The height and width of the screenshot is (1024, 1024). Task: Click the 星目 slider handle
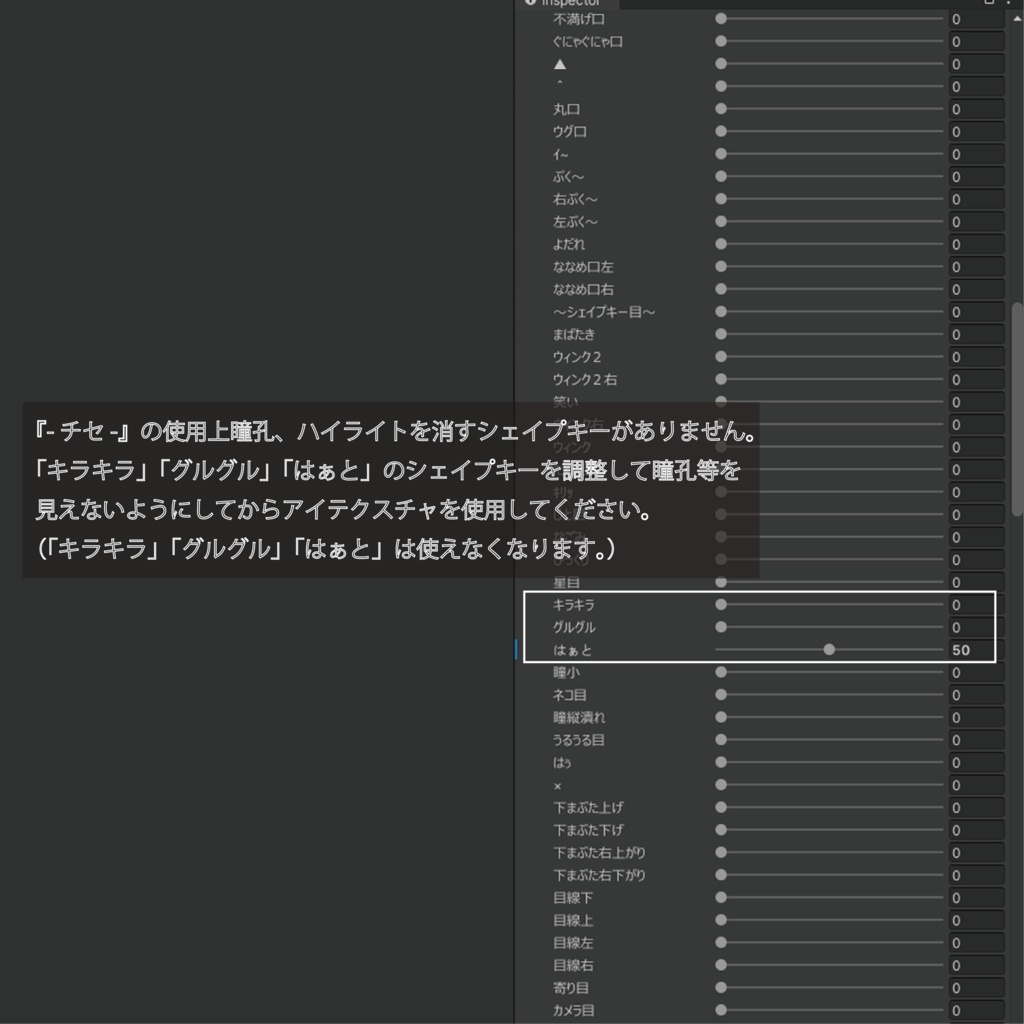pyautogui.click(x=720, y=583)
